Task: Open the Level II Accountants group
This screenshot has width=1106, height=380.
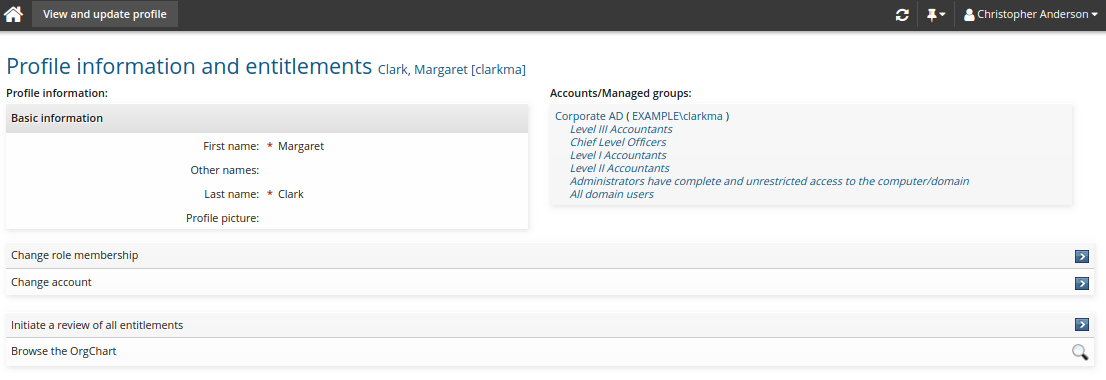Action: coord(619,168)
